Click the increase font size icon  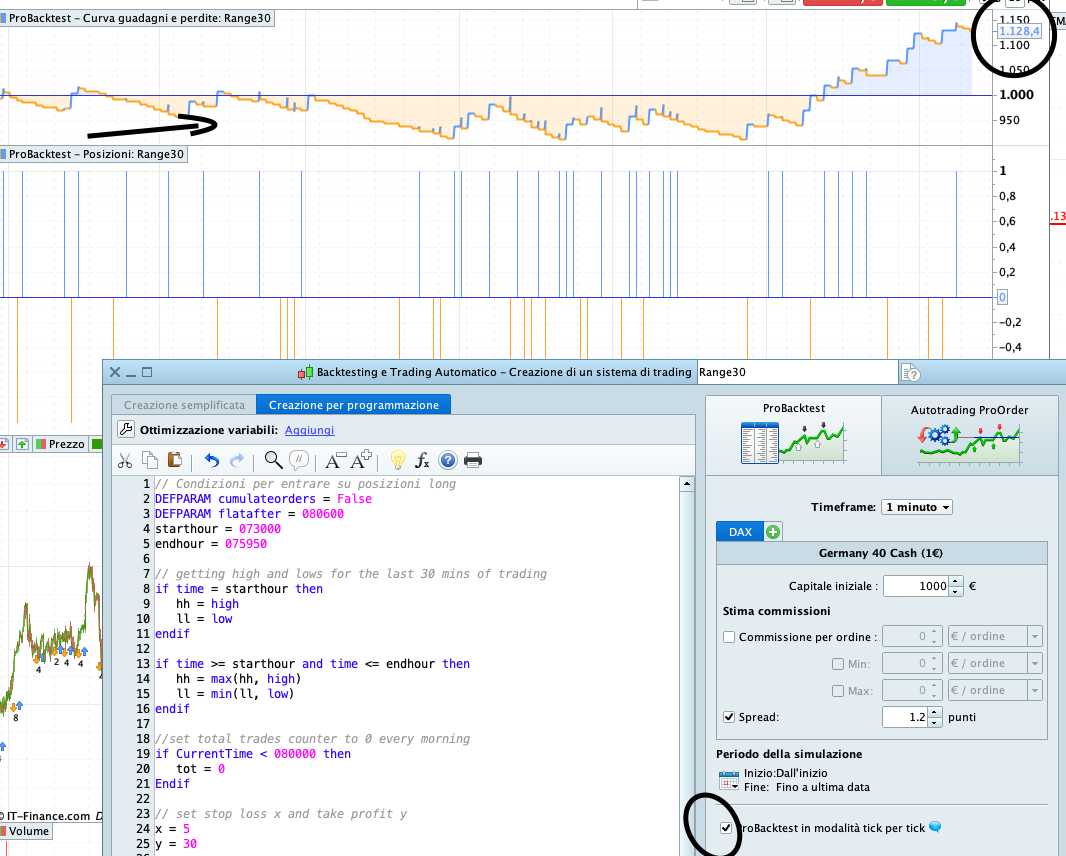361,460
